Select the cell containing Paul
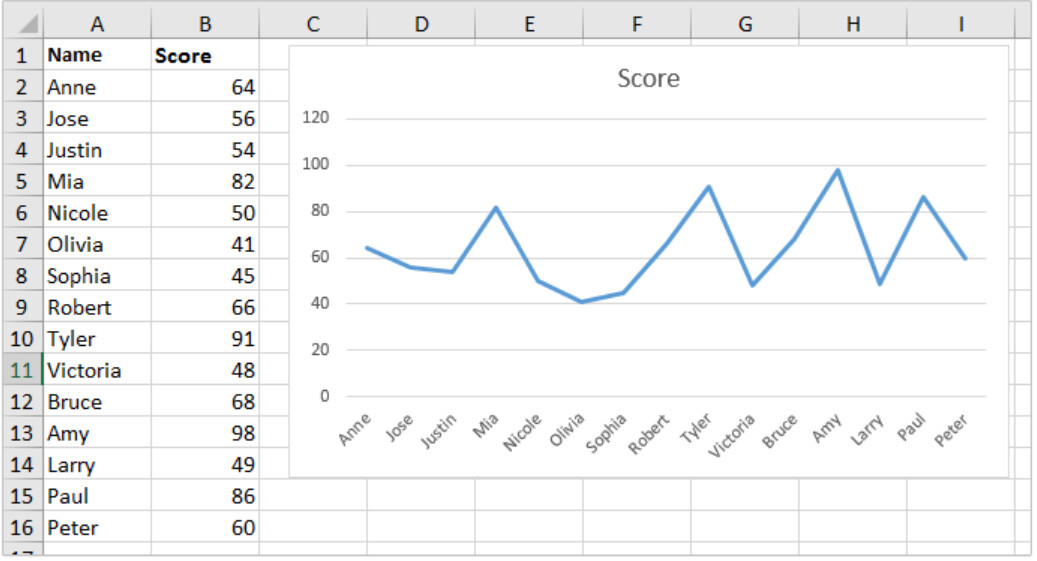The width and height of the screenshot is (1037, 561). point(97,496)
